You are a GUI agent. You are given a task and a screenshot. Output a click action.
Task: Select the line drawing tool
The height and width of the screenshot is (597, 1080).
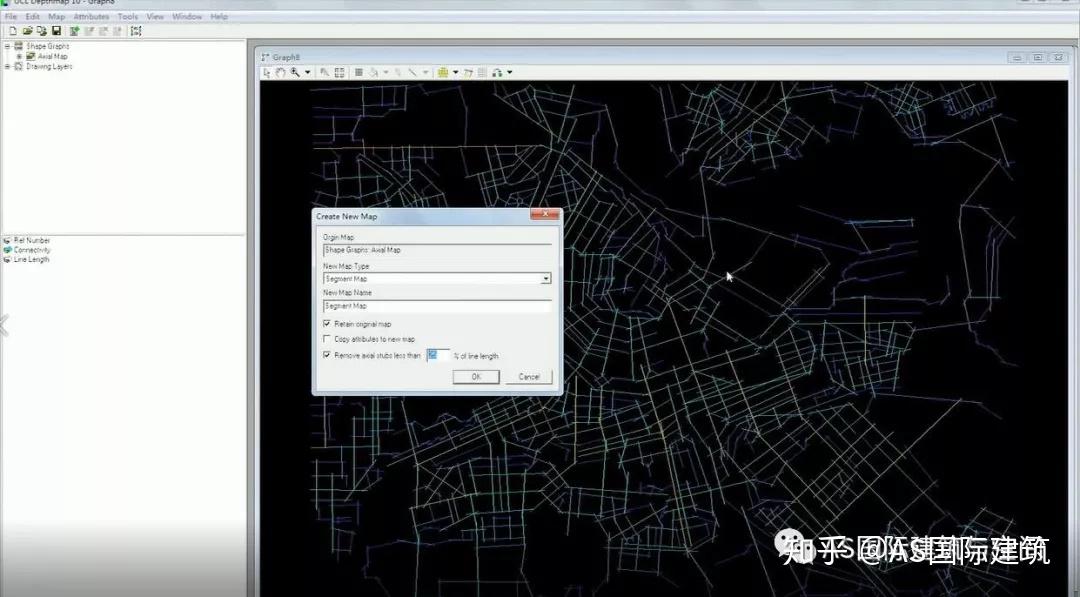click(x=412, y=72)
